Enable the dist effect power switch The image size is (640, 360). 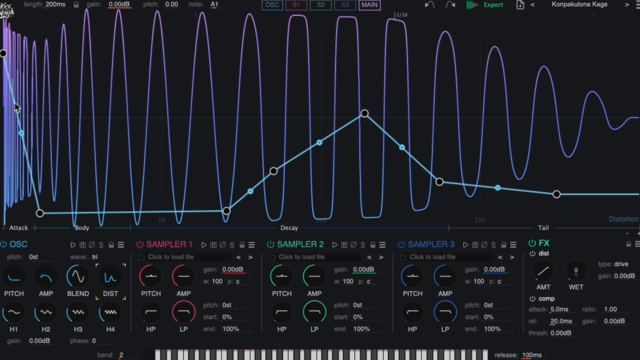(532, 253)
